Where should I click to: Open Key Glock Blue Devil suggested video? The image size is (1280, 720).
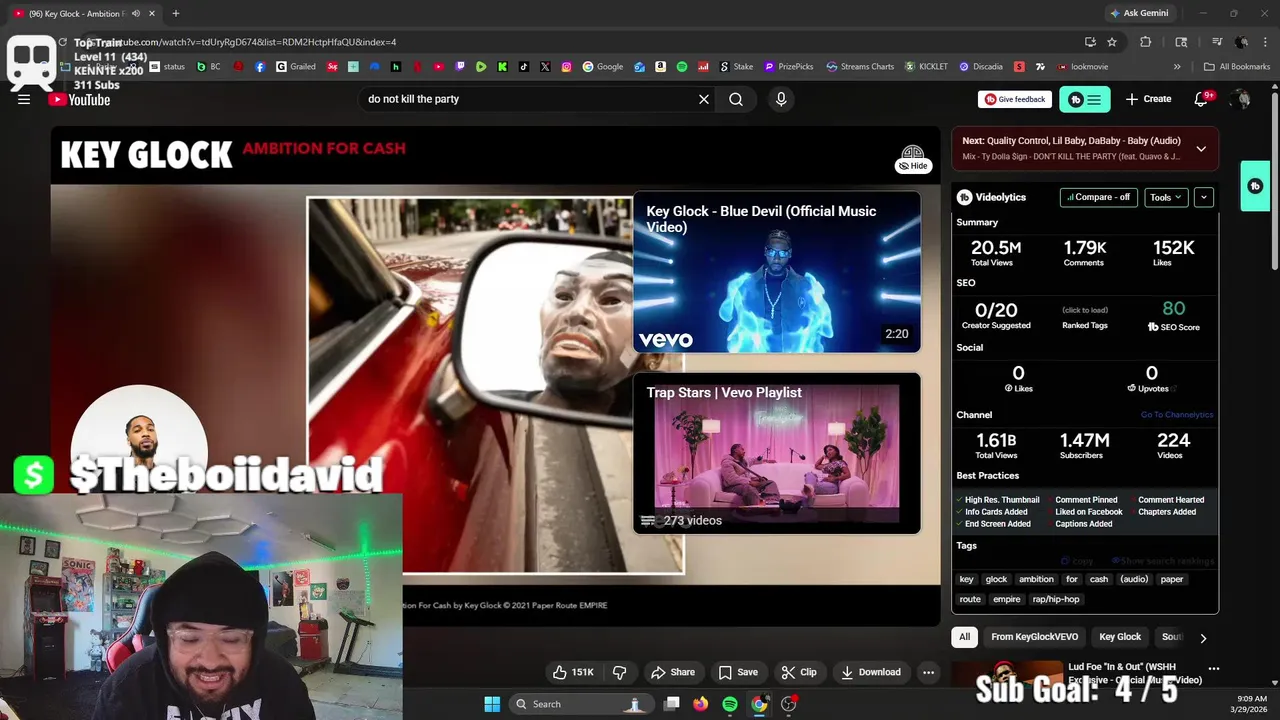pyautogui.click(x=777, y=272)
